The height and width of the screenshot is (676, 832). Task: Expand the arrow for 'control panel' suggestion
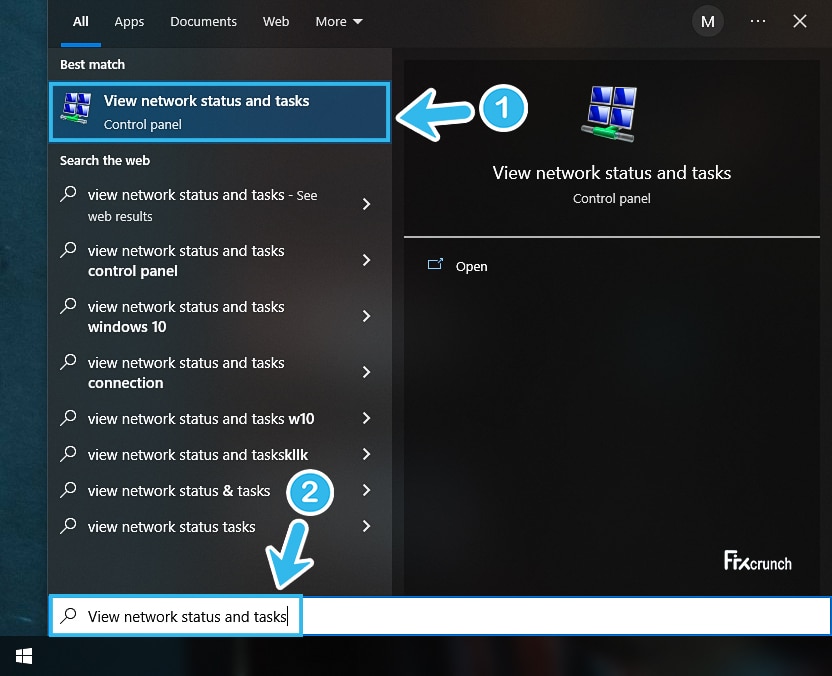366,260
